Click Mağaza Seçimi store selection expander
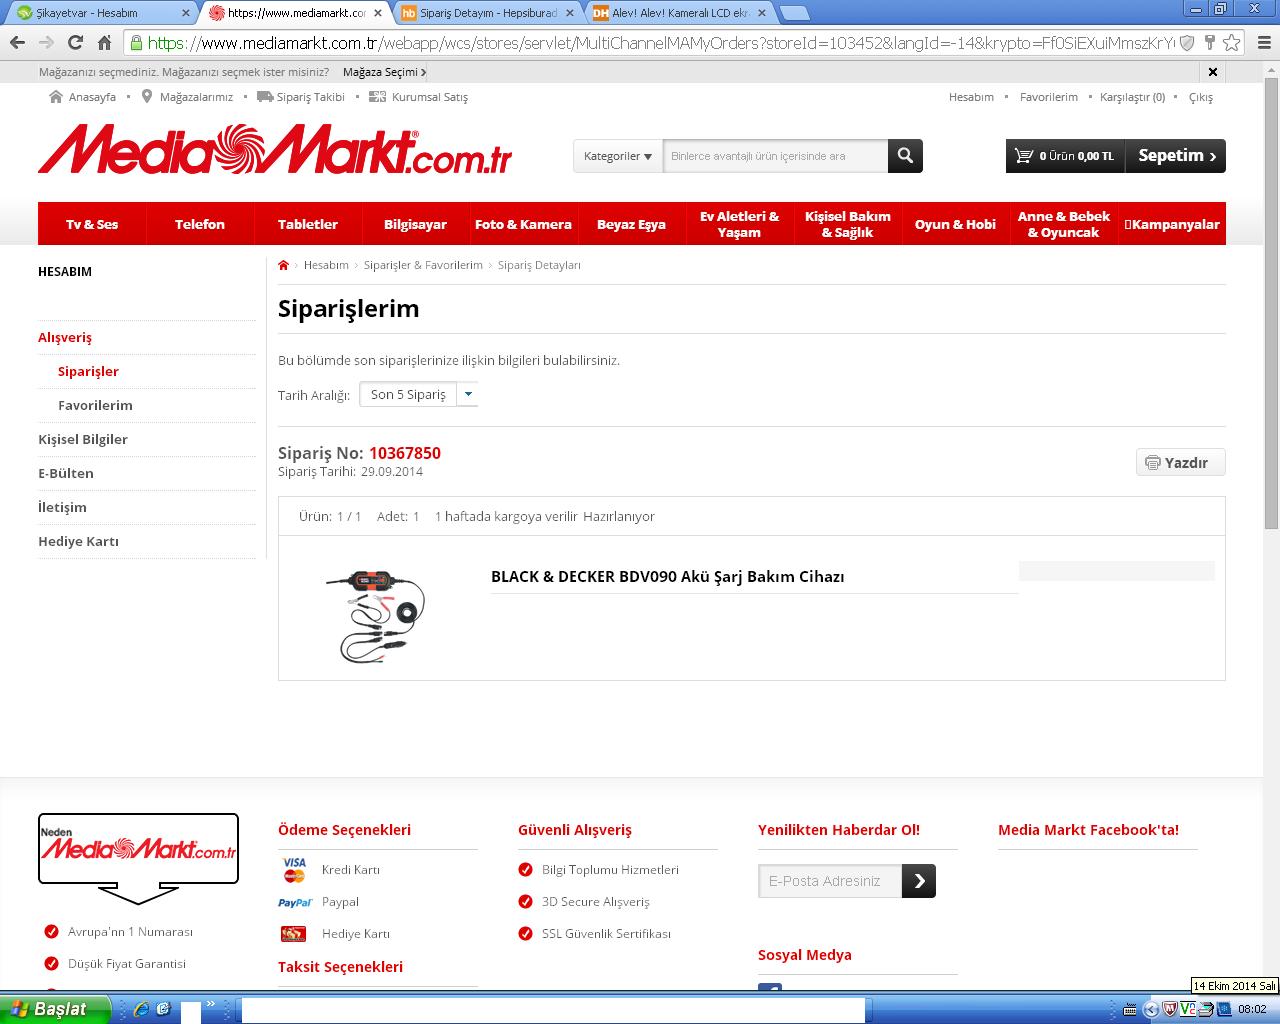The image size is (1280, 1024). [x=384, y=72]
